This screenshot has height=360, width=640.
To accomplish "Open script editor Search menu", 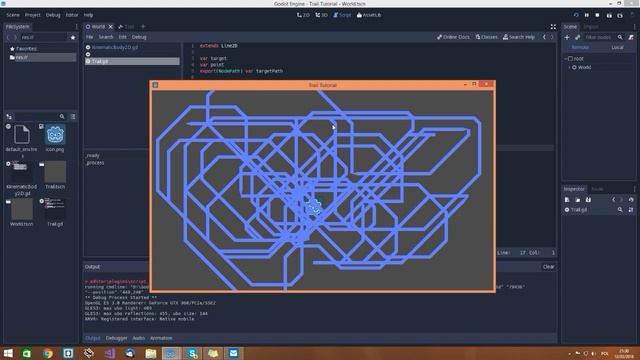I will [106, 37].
